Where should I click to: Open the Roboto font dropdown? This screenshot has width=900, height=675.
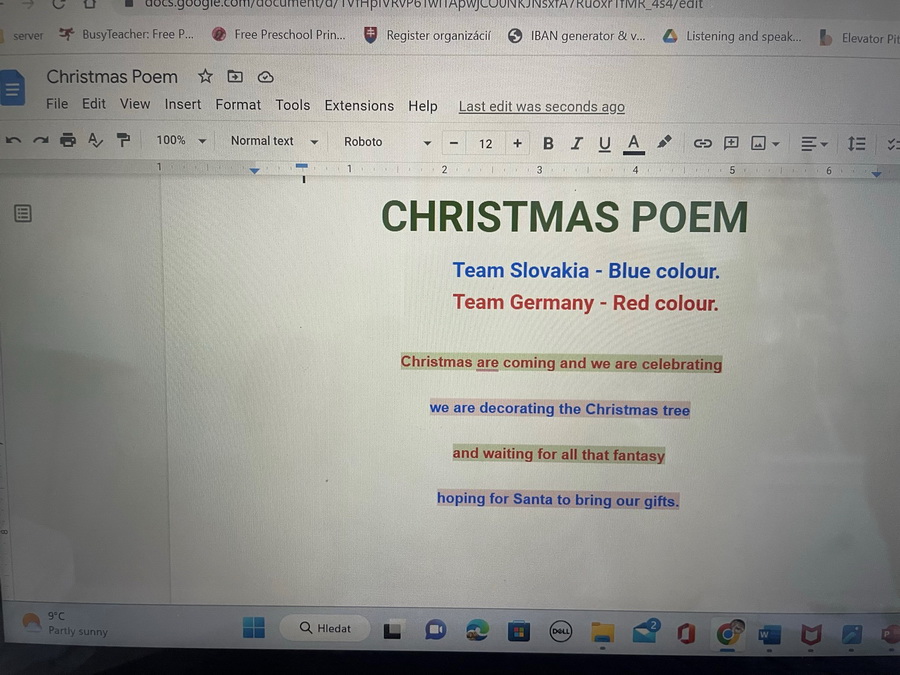387,142
